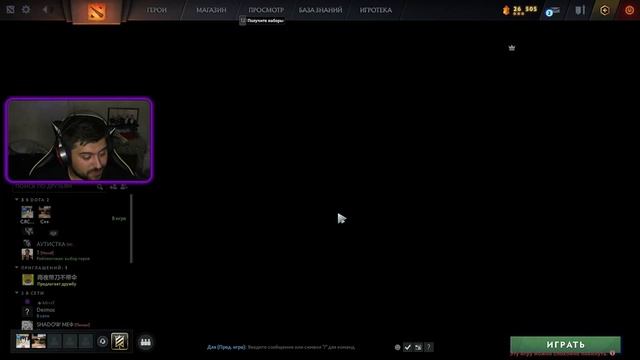Click the red warning icon below ИГРАТЬ
The image size is (640, 360).
tap(613, 354)
